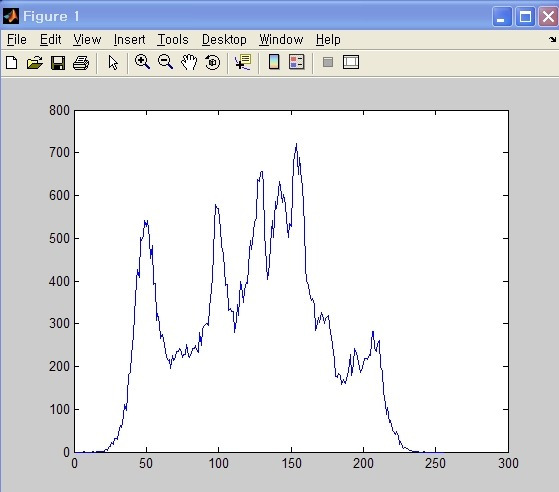
Task: Insert a colorbar via toolbar icon
Action: tap(274, 62)
